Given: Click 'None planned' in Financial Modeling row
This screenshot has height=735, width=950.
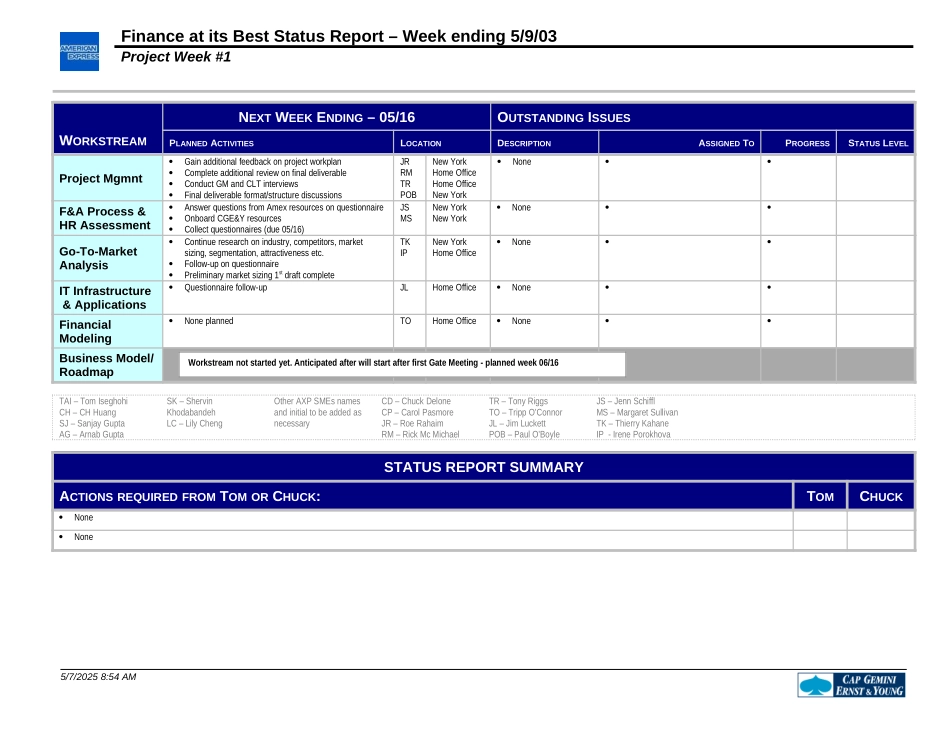Looking at the screenshot, I should [208, 321].
